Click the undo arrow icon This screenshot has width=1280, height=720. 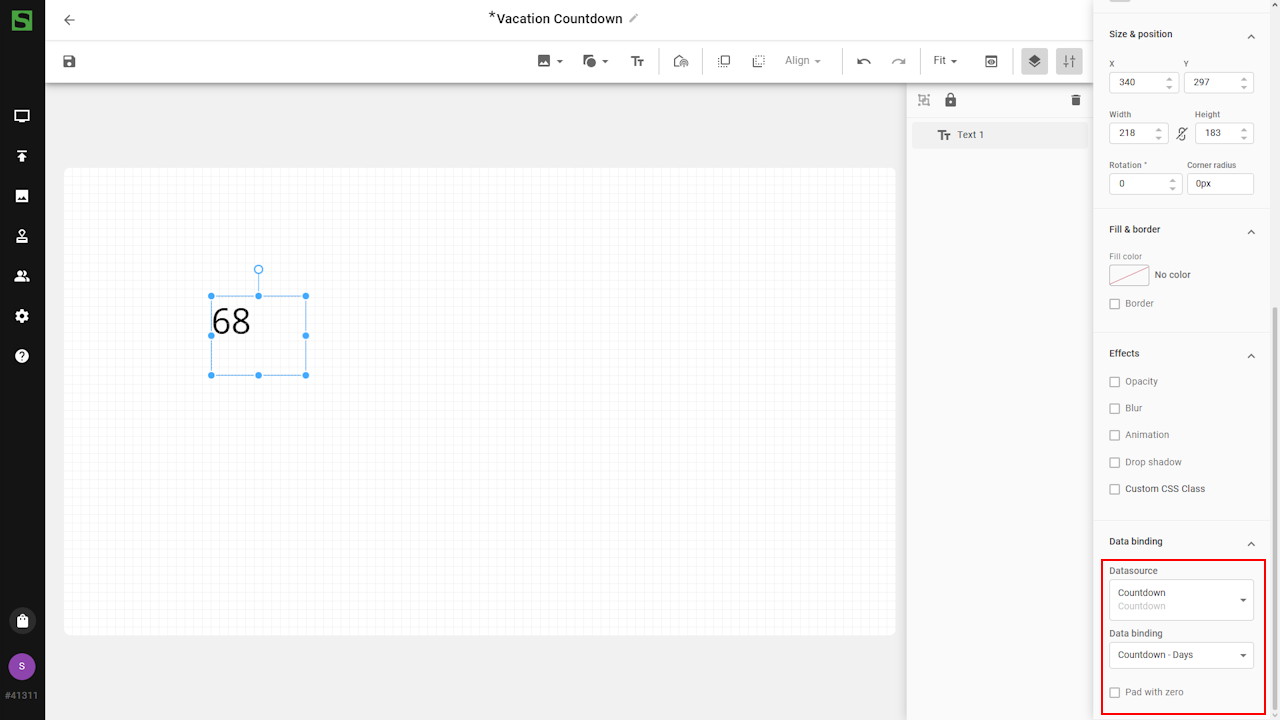[864, 61]
